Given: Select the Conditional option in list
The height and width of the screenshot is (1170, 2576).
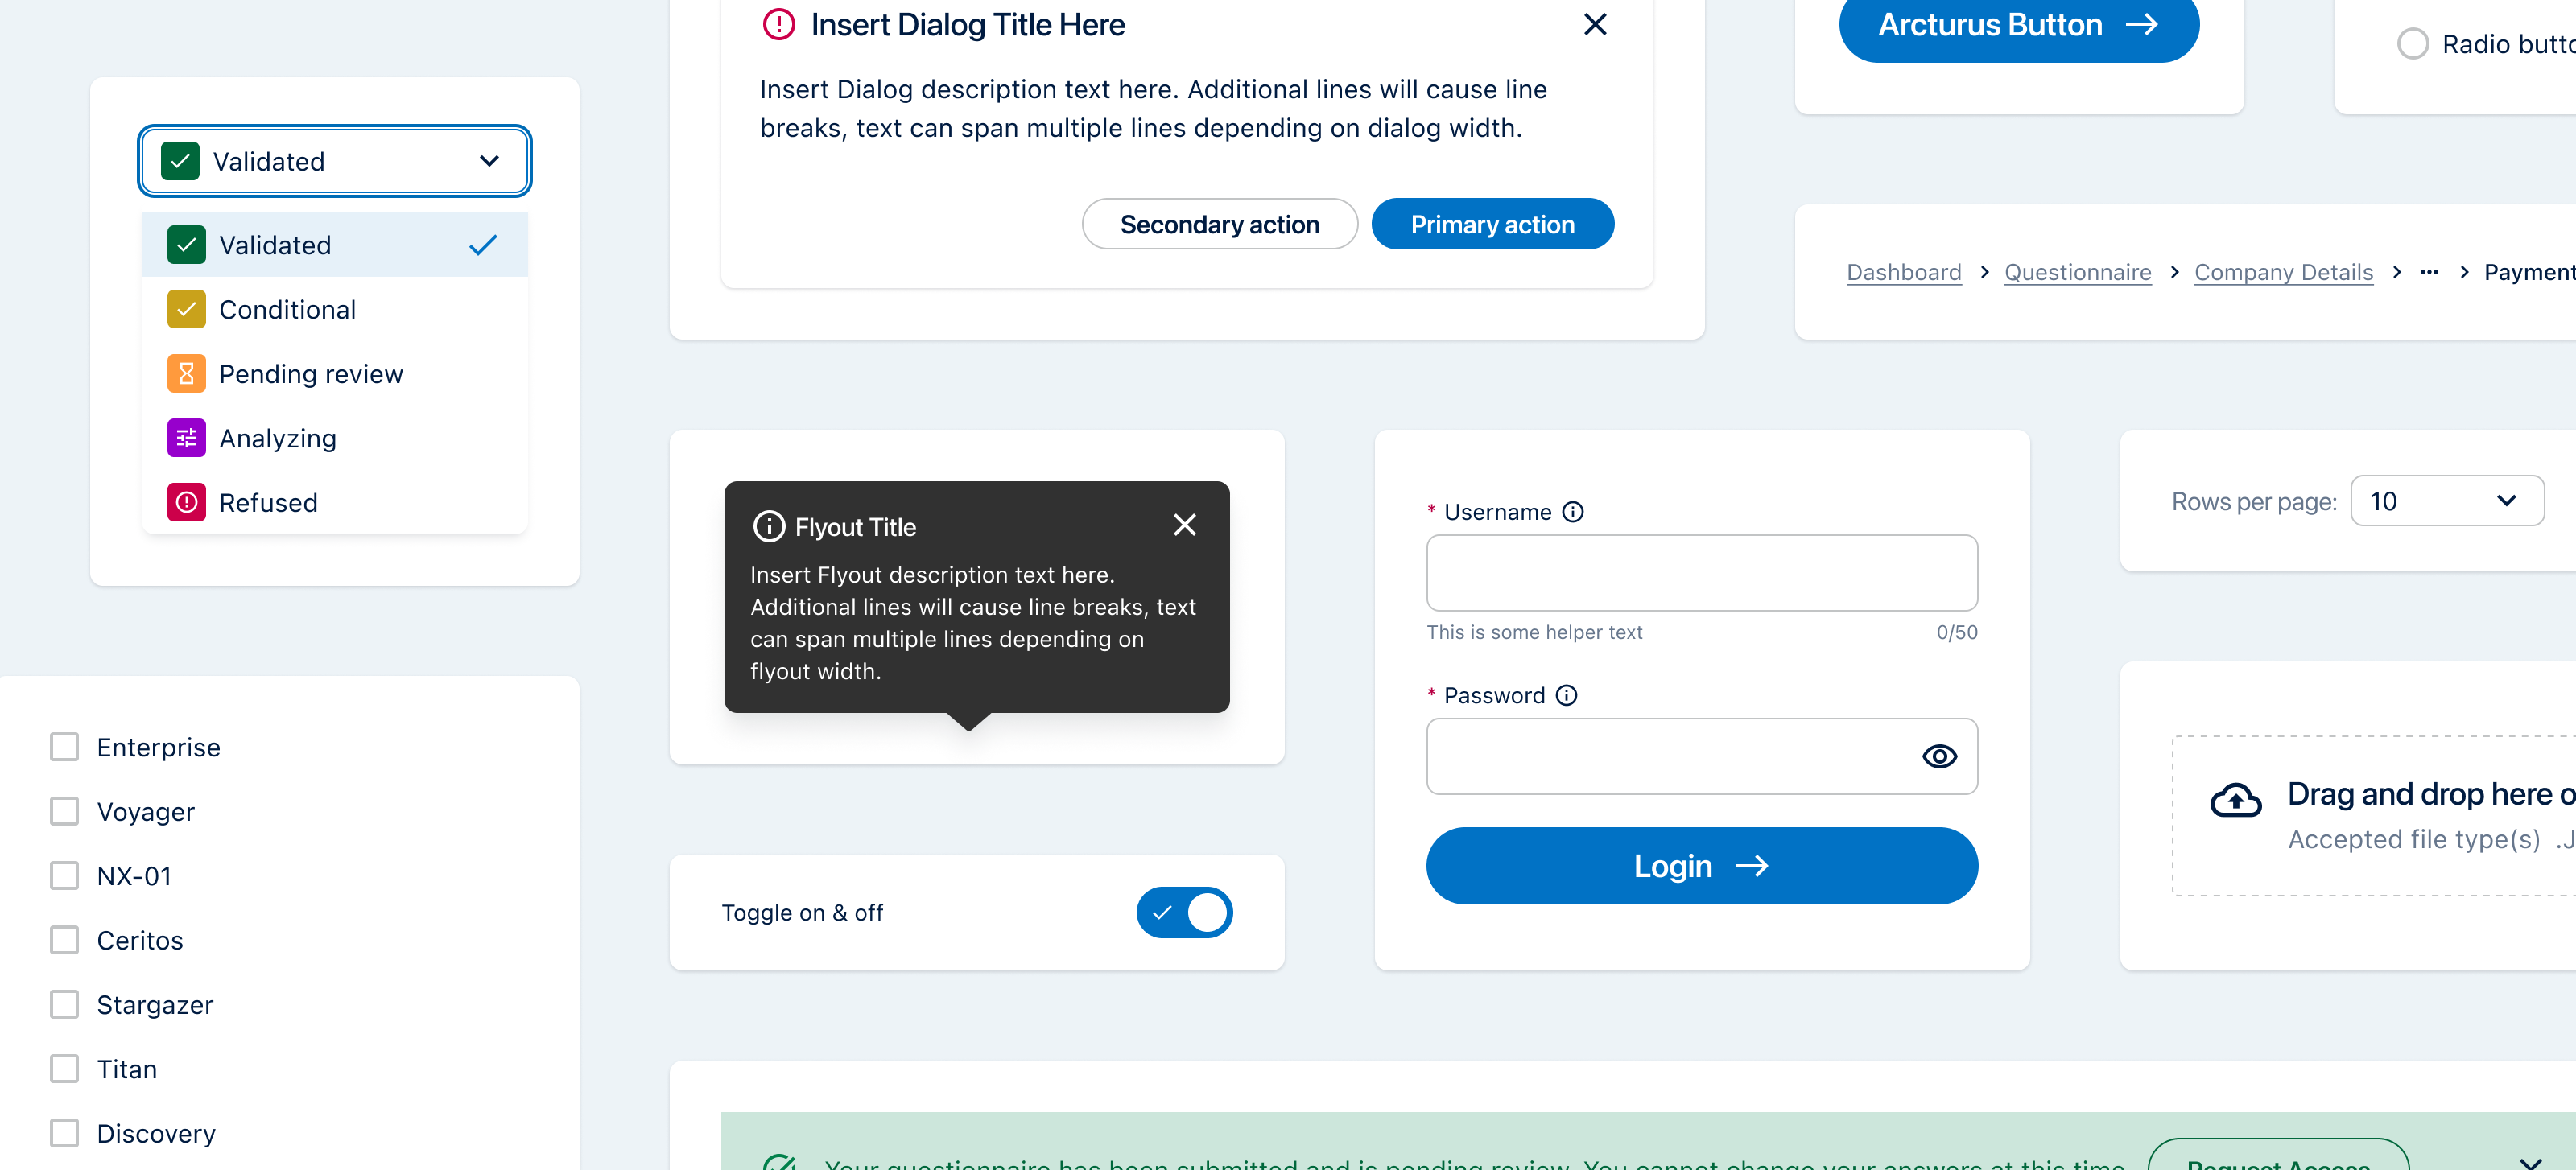Looking at the screenshot, I should coord(287,310).
